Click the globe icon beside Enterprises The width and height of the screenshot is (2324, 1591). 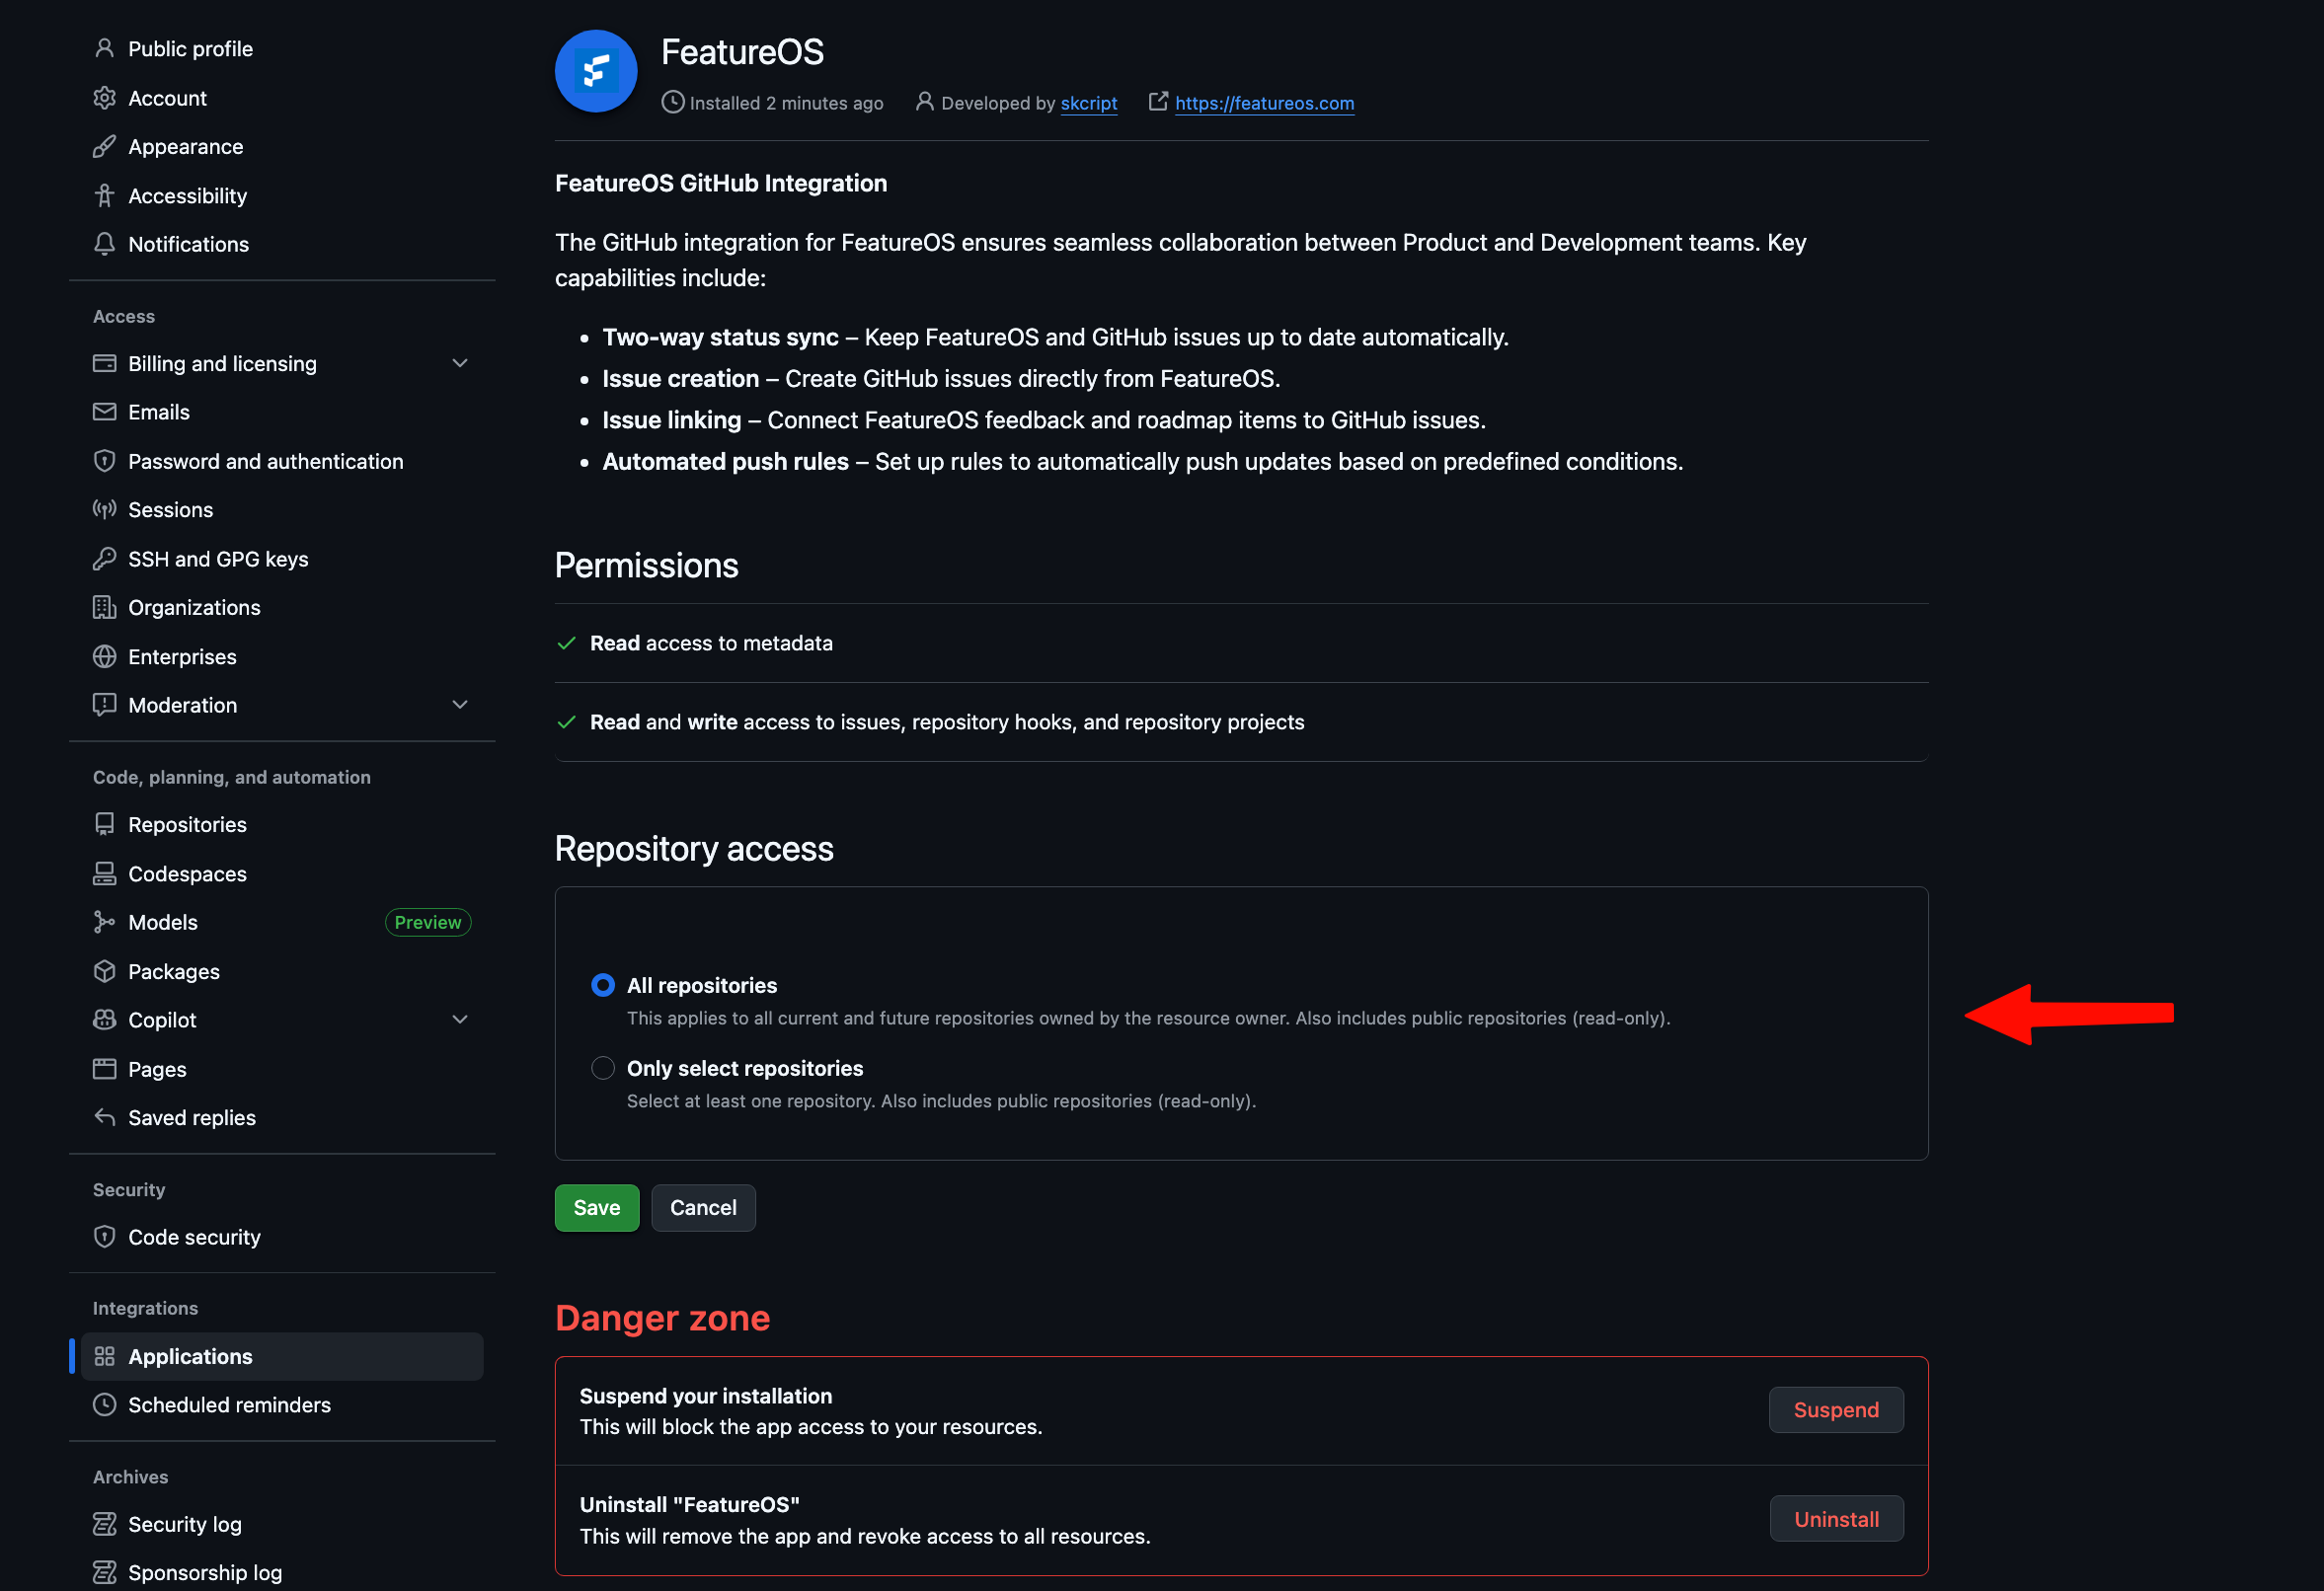point(104,657)
